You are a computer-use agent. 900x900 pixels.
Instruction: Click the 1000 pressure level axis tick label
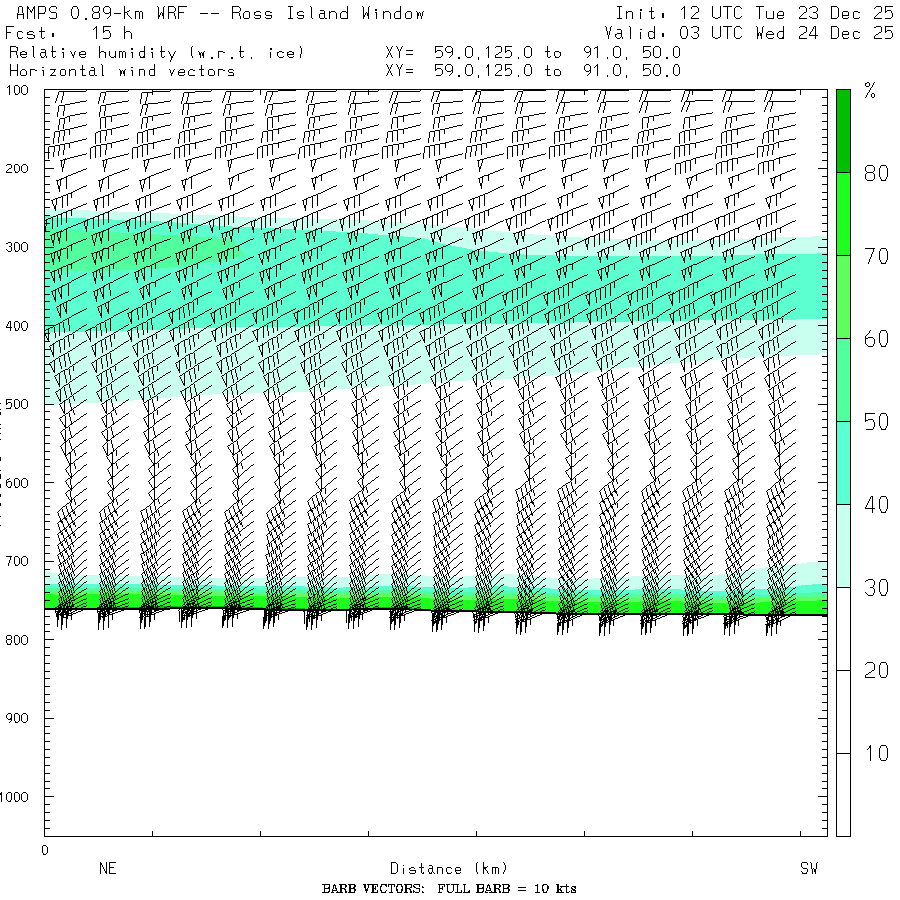[20, 797]
